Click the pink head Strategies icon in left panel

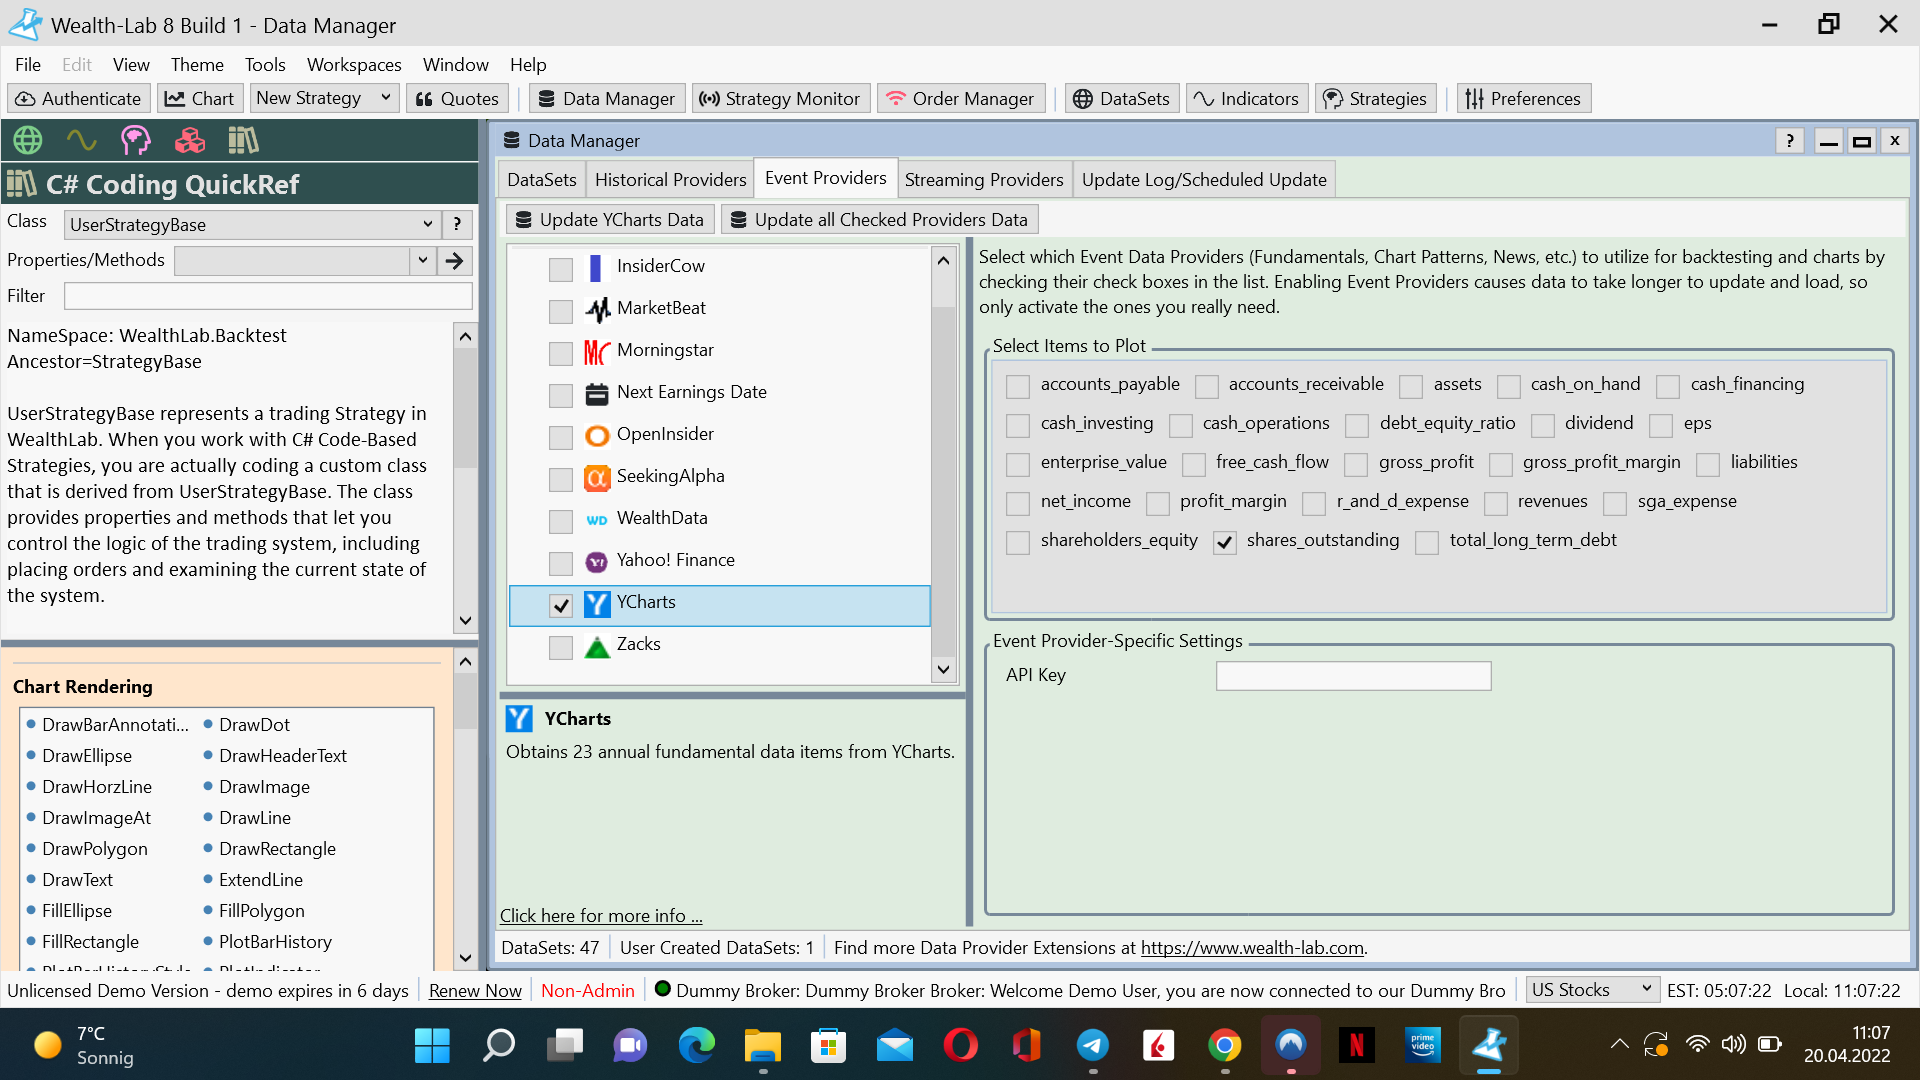(136, 140)
